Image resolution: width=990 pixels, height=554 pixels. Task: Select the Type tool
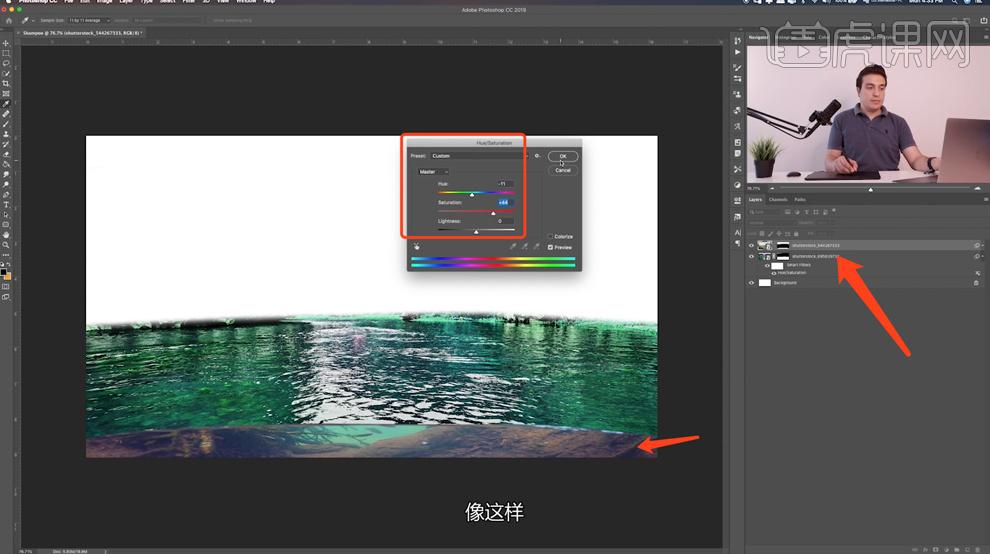point(6,205)
